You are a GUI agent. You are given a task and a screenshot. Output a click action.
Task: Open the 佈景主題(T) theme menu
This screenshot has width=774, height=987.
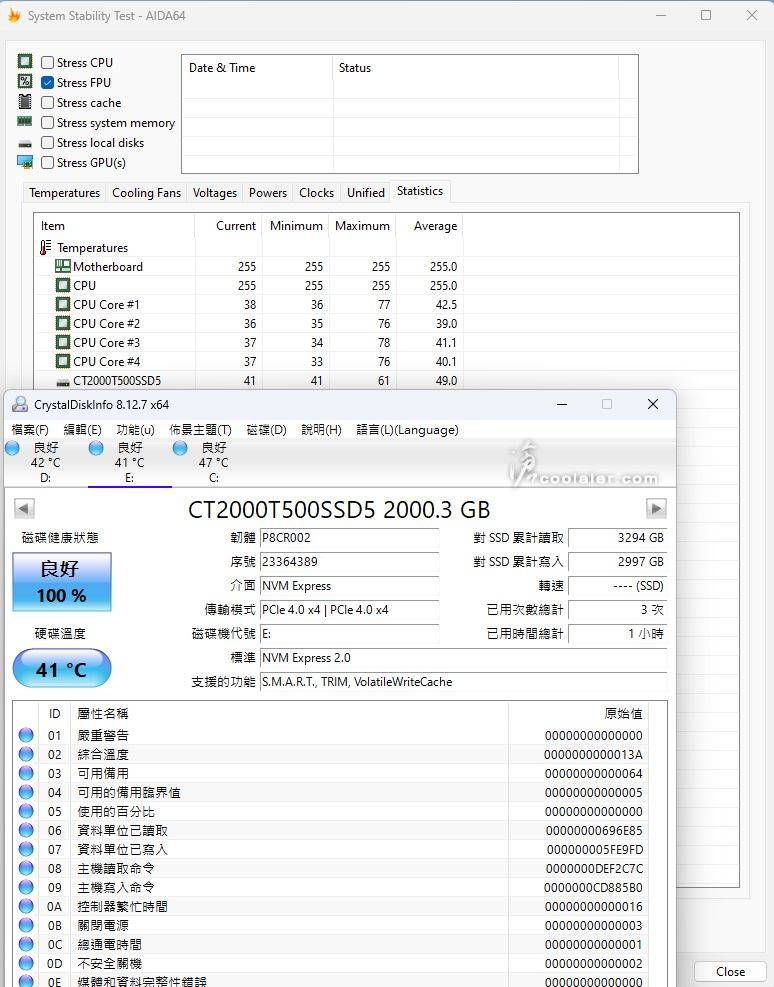[x=200, y=430]
